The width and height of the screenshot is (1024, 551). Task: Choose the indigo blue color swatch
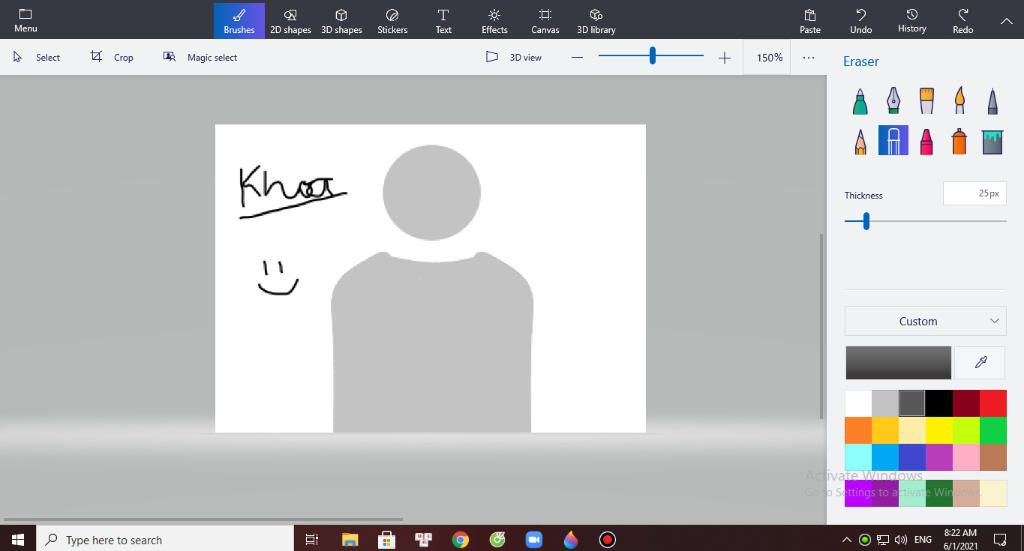coord(912,457)
